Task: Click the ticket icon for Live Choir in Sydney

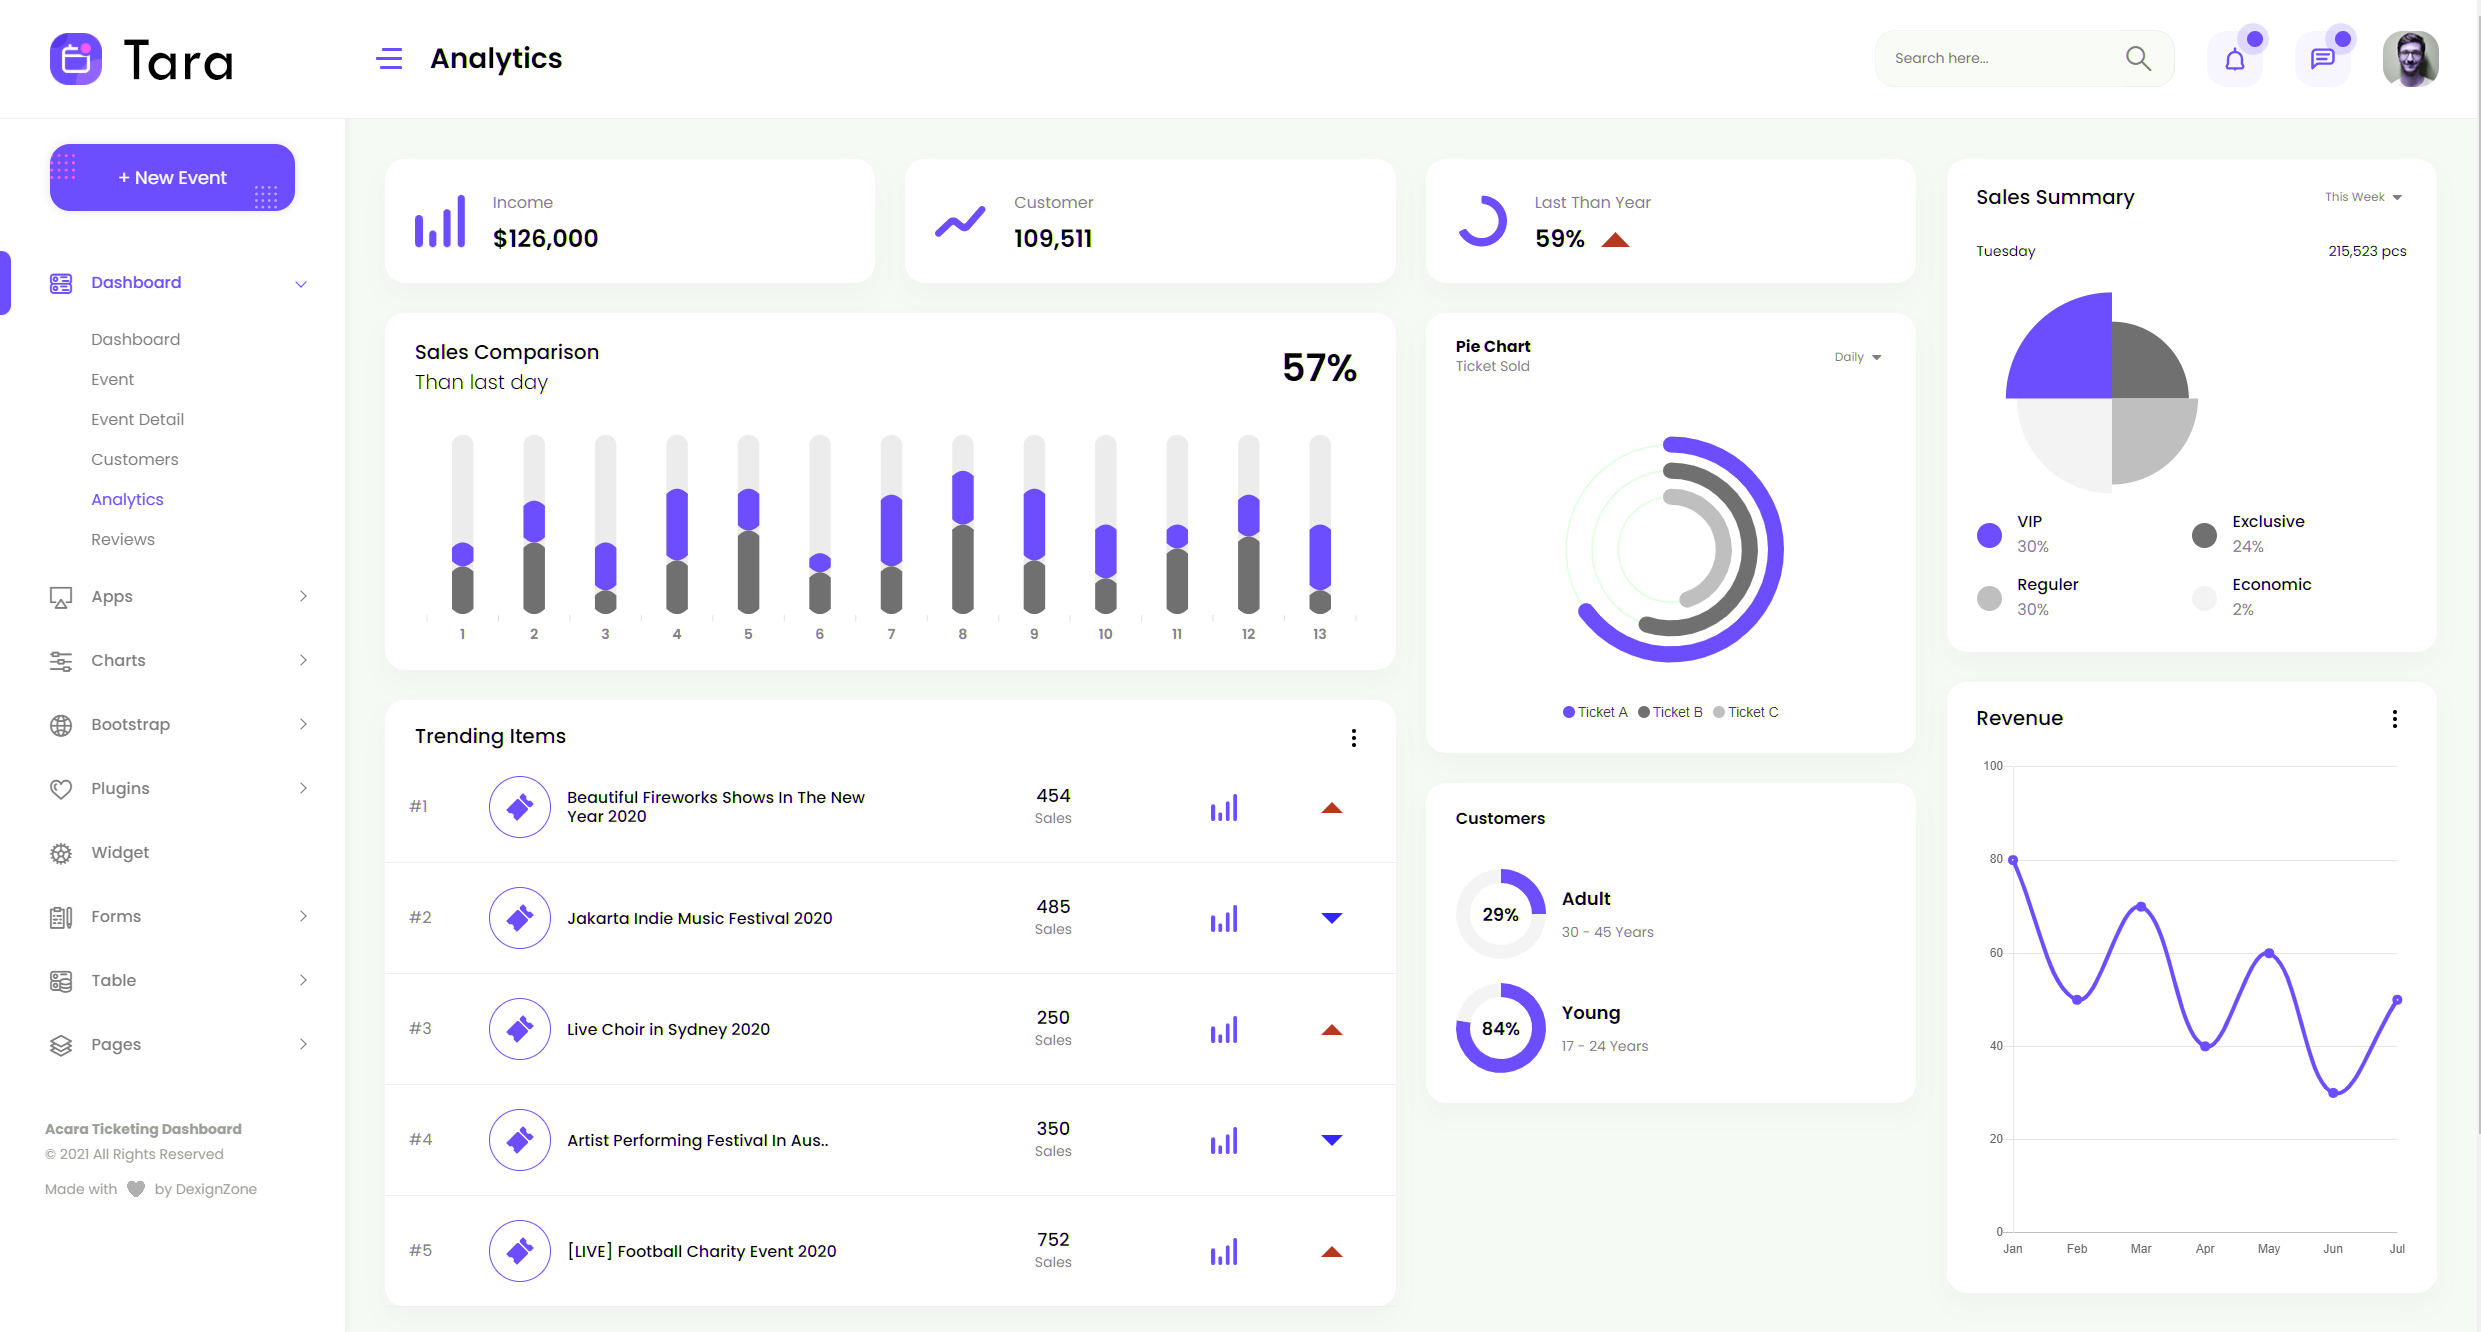Action: [x=520, y=1029]
